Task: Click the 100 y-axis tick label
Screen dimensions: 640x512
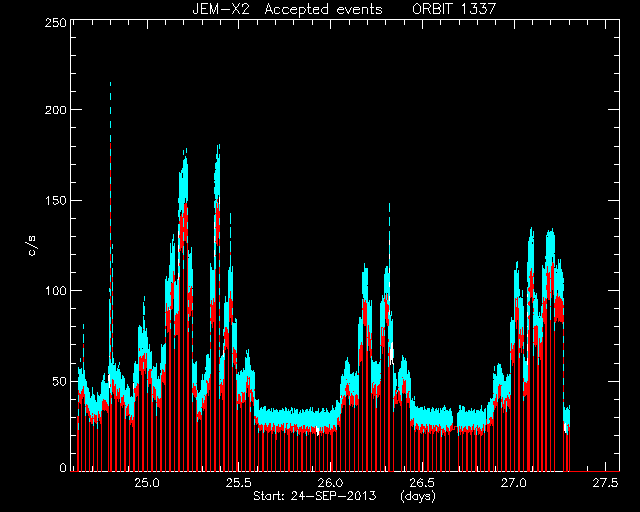Action: [56, 291]
